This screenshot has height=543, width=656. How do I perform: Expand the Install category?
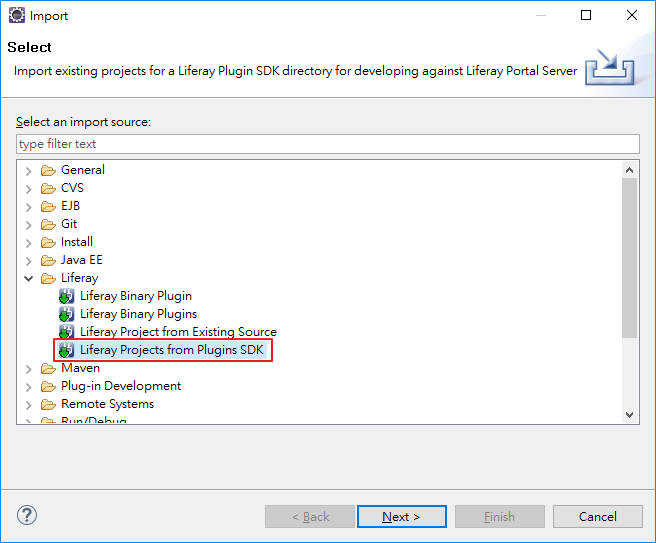[28, 243]
